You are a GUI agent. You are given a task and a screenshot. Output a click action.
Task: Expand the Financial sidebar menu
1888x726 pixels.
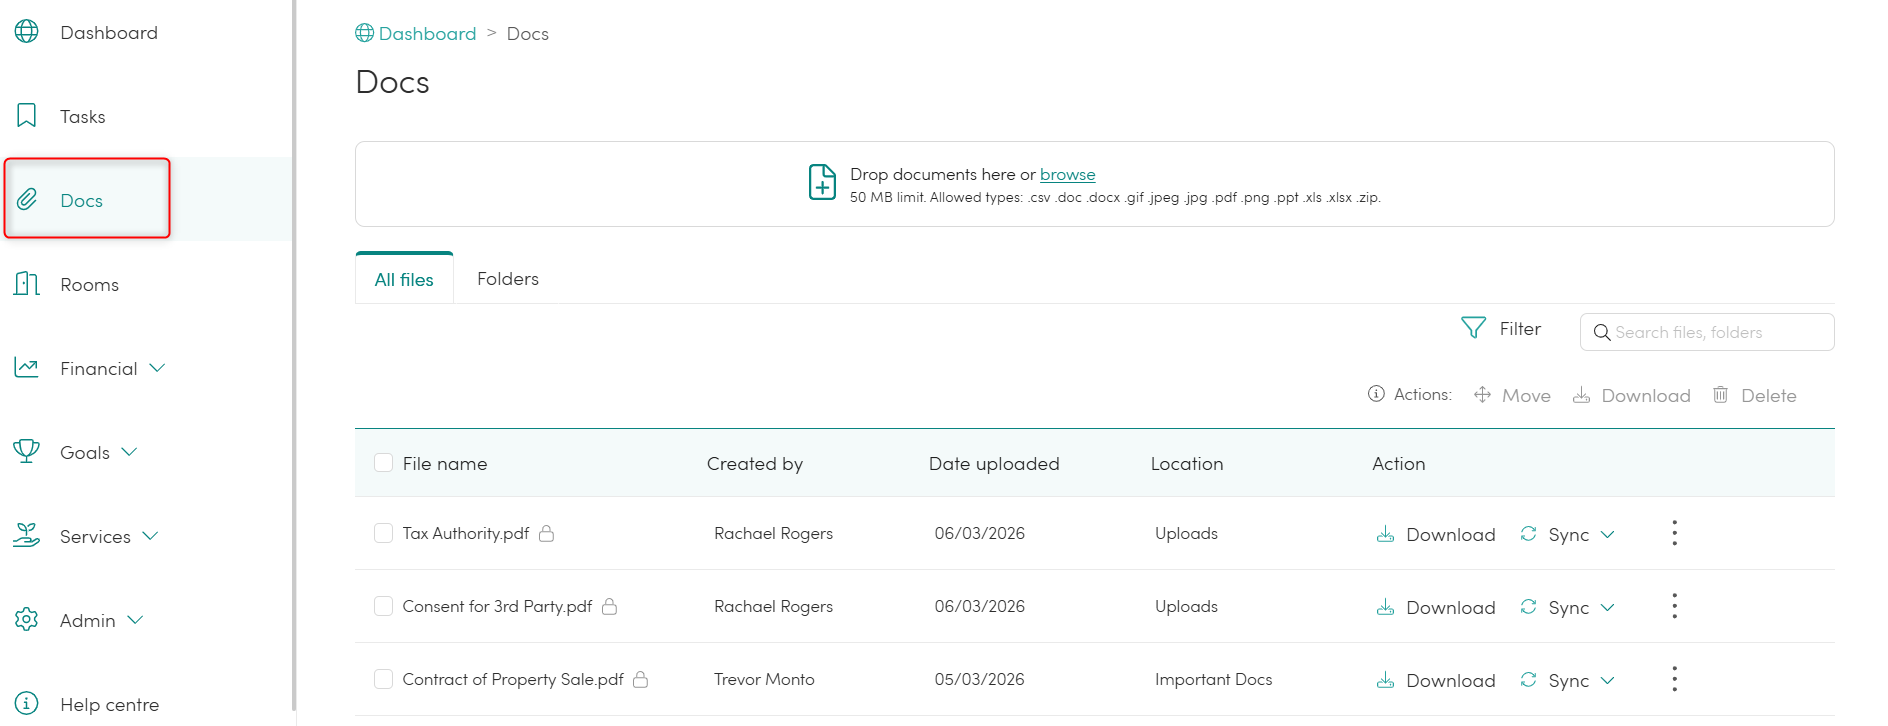tap(157, 368)
